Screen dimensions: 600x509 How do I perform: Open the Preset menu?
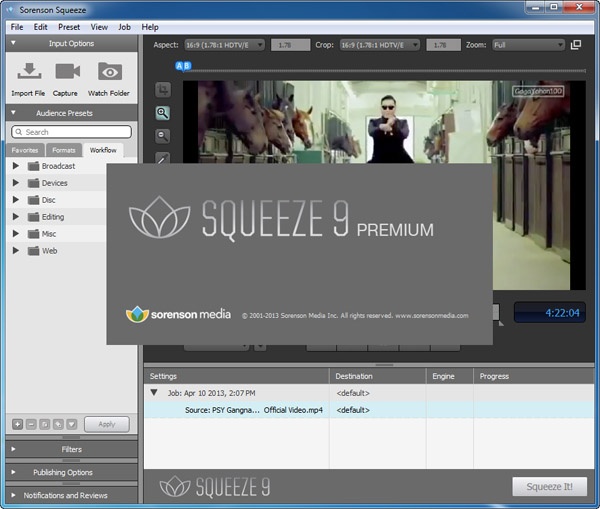coord(69,27)
